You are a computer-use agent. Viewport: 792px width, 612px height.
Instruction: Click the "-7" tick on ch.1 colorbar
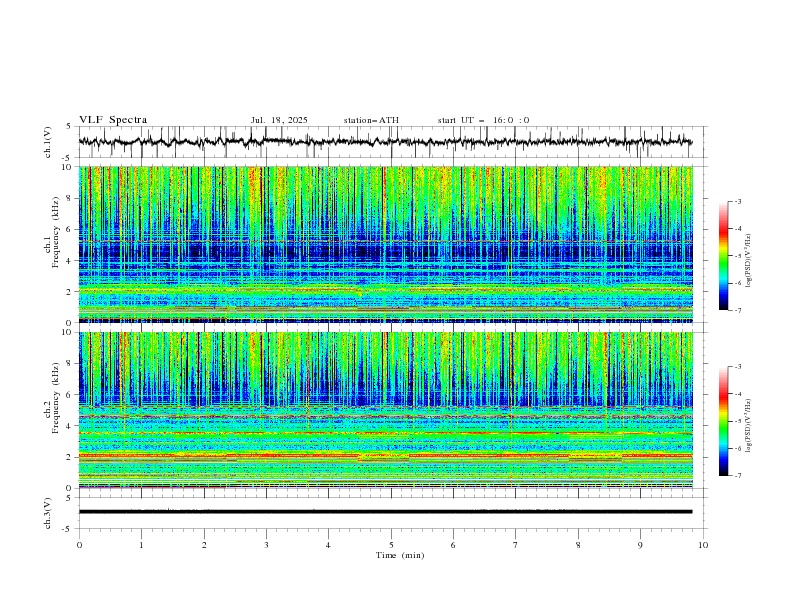point(738,310)
